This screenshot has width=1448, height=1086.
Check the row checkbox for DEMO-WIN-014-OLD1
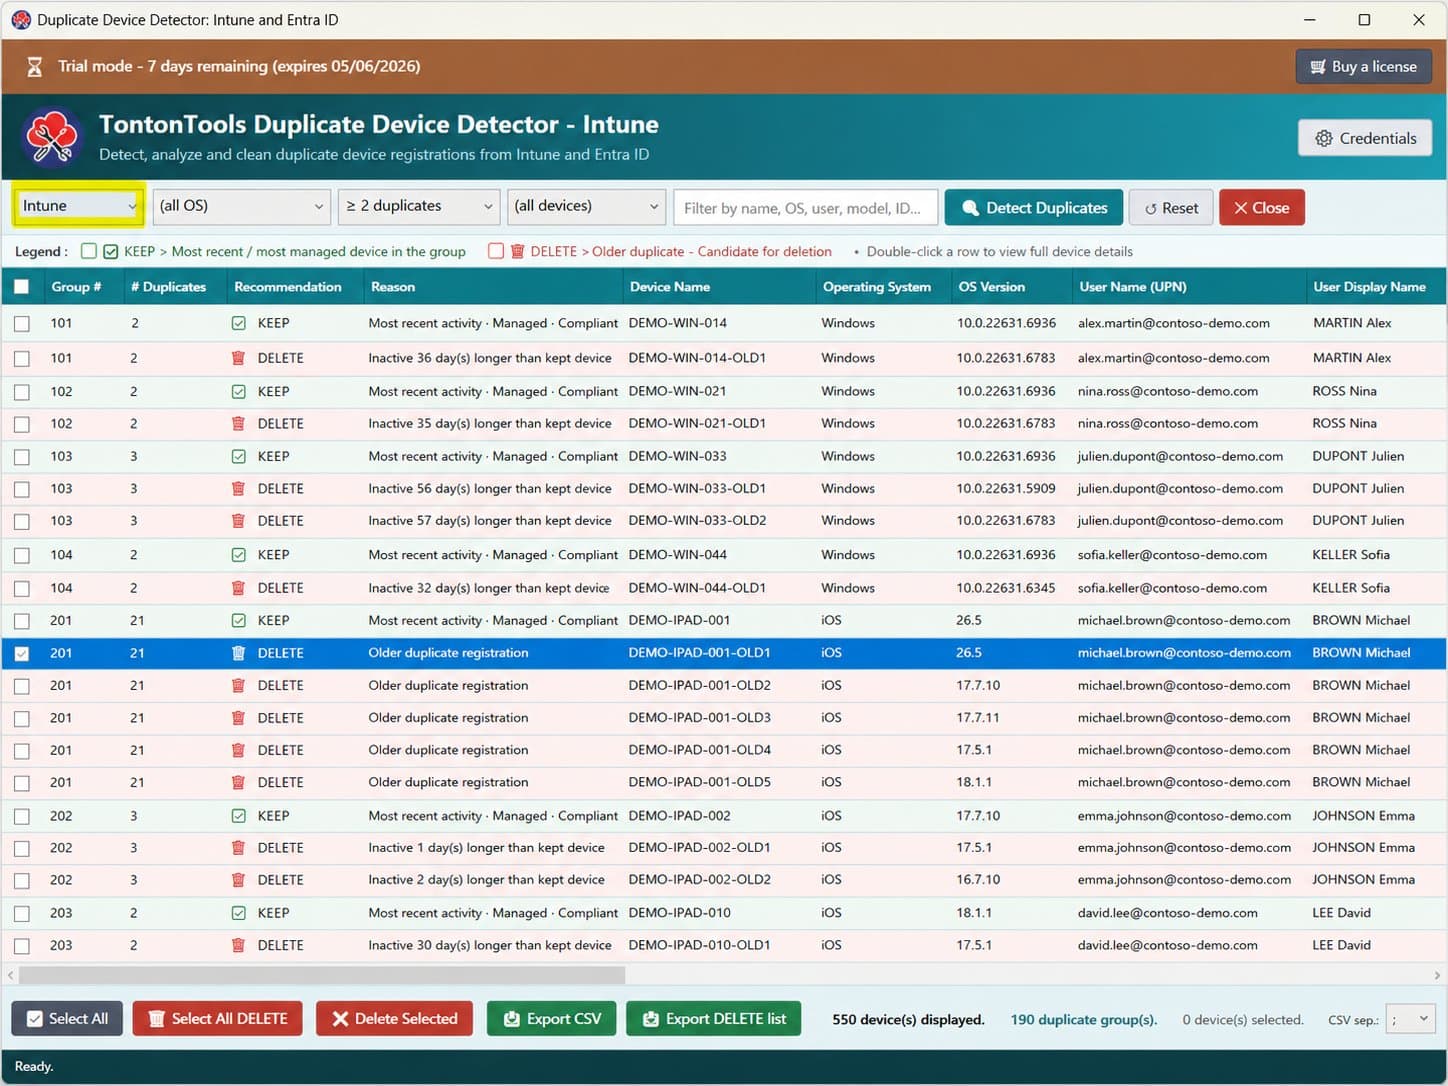tap(21, 358)
